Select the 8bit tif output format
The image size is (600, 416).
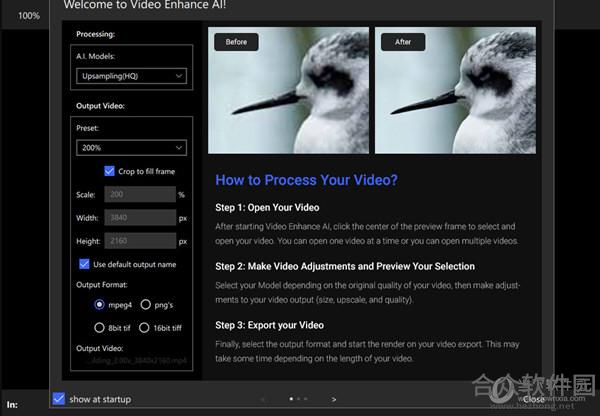pyautogui.click(x=99, y=328)
